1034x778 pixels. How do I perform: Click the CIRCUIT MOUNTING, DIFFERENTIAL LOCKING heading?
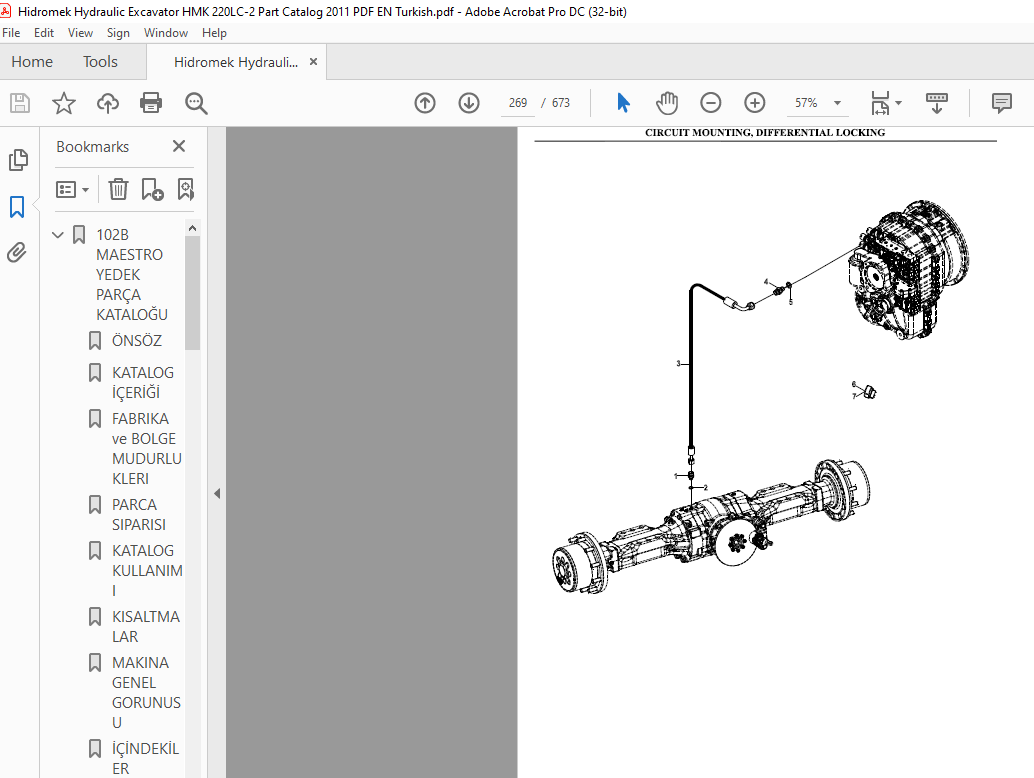(765, 133)
